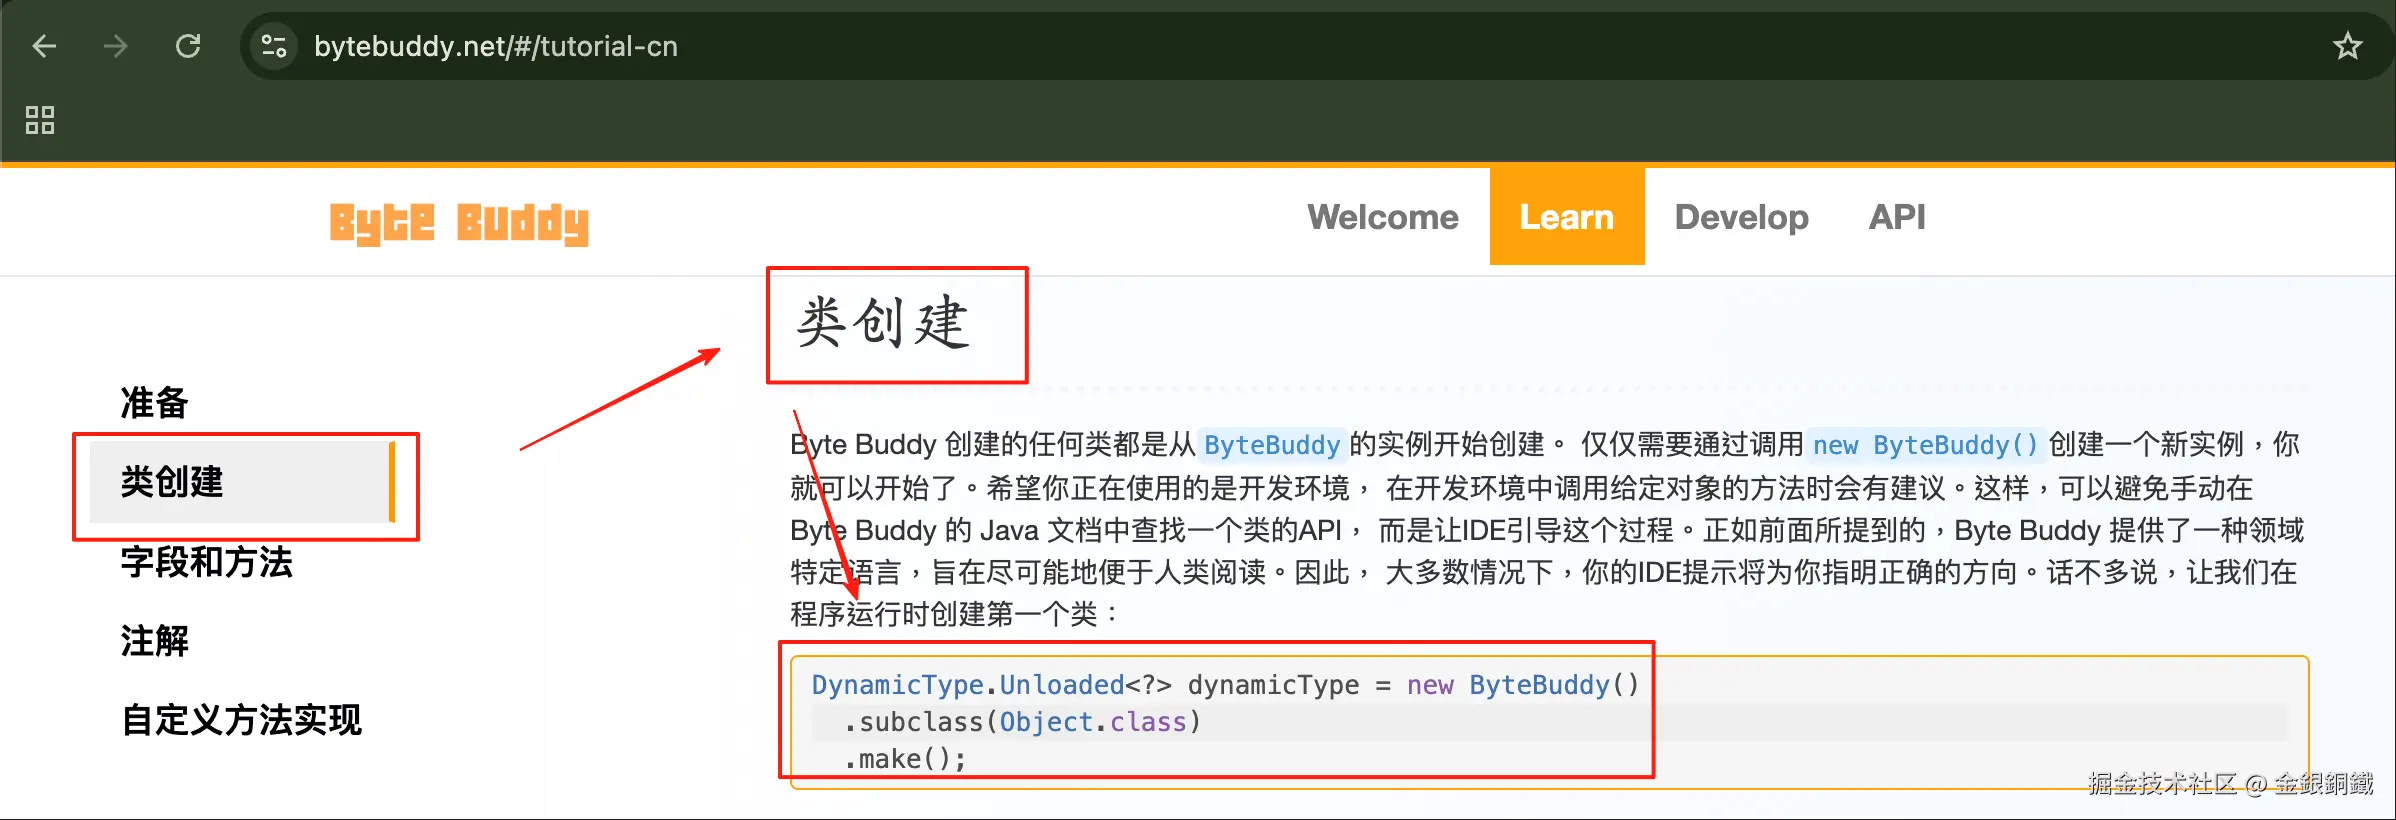Click the browser forward arrow
Viewport: 2396px width, 820px height.
click(x=116, y=46)
